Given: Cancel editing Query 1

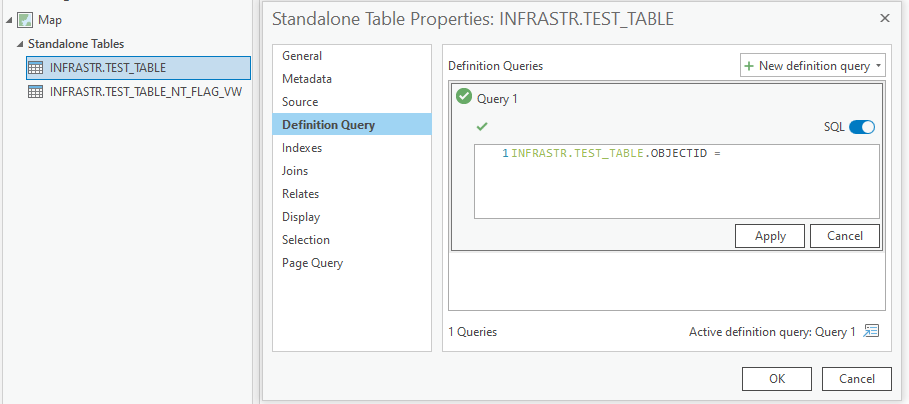Looking at the screenshot, I should click(x=844, y=236).
